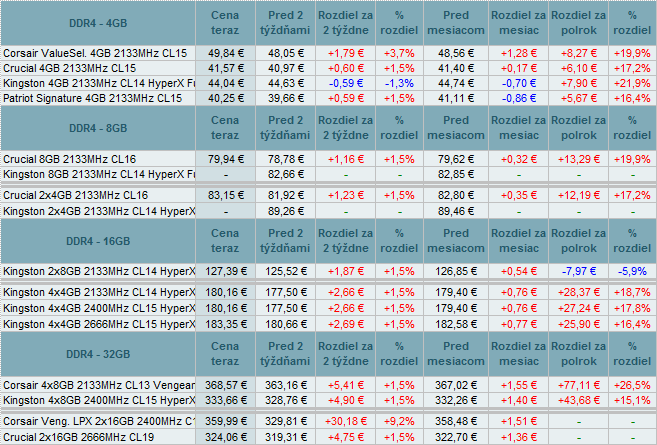Select "Crucial 2x16GB 2666MHz CL19" row name
Image resolution: width=657 pixels, height=445 pixels.
[x=78, y=437]
